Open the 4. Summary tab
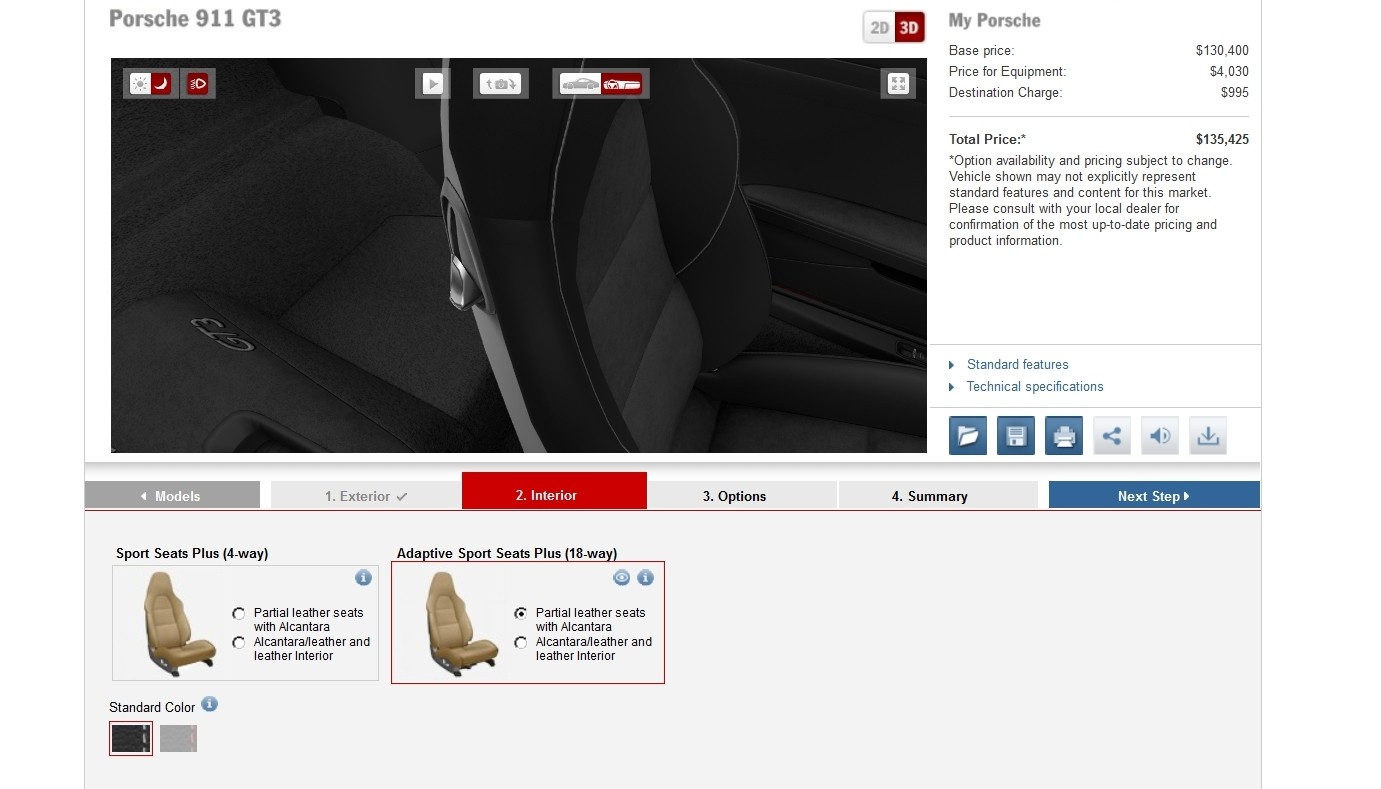 pos(938,496)
